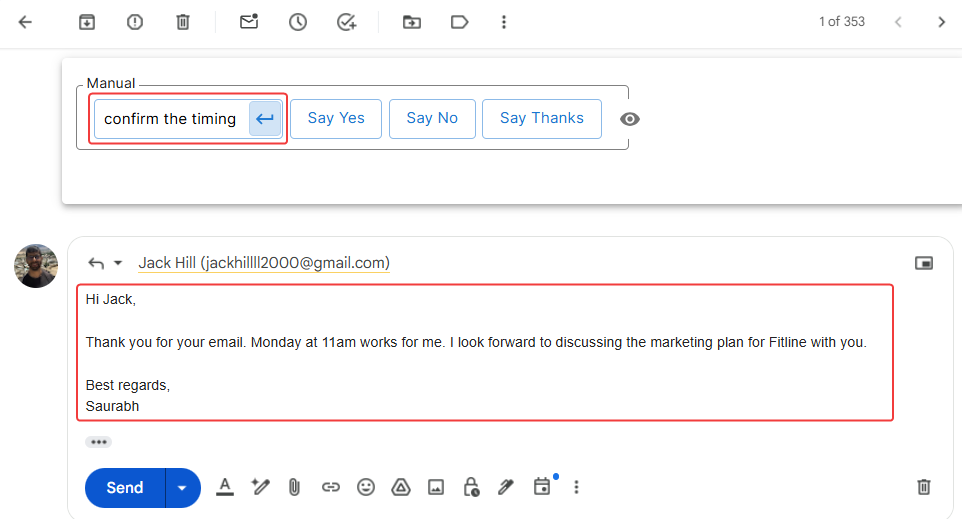Attach a file with the paperclip icon
The image size is (962, 519).
click(x=294, y=487)
